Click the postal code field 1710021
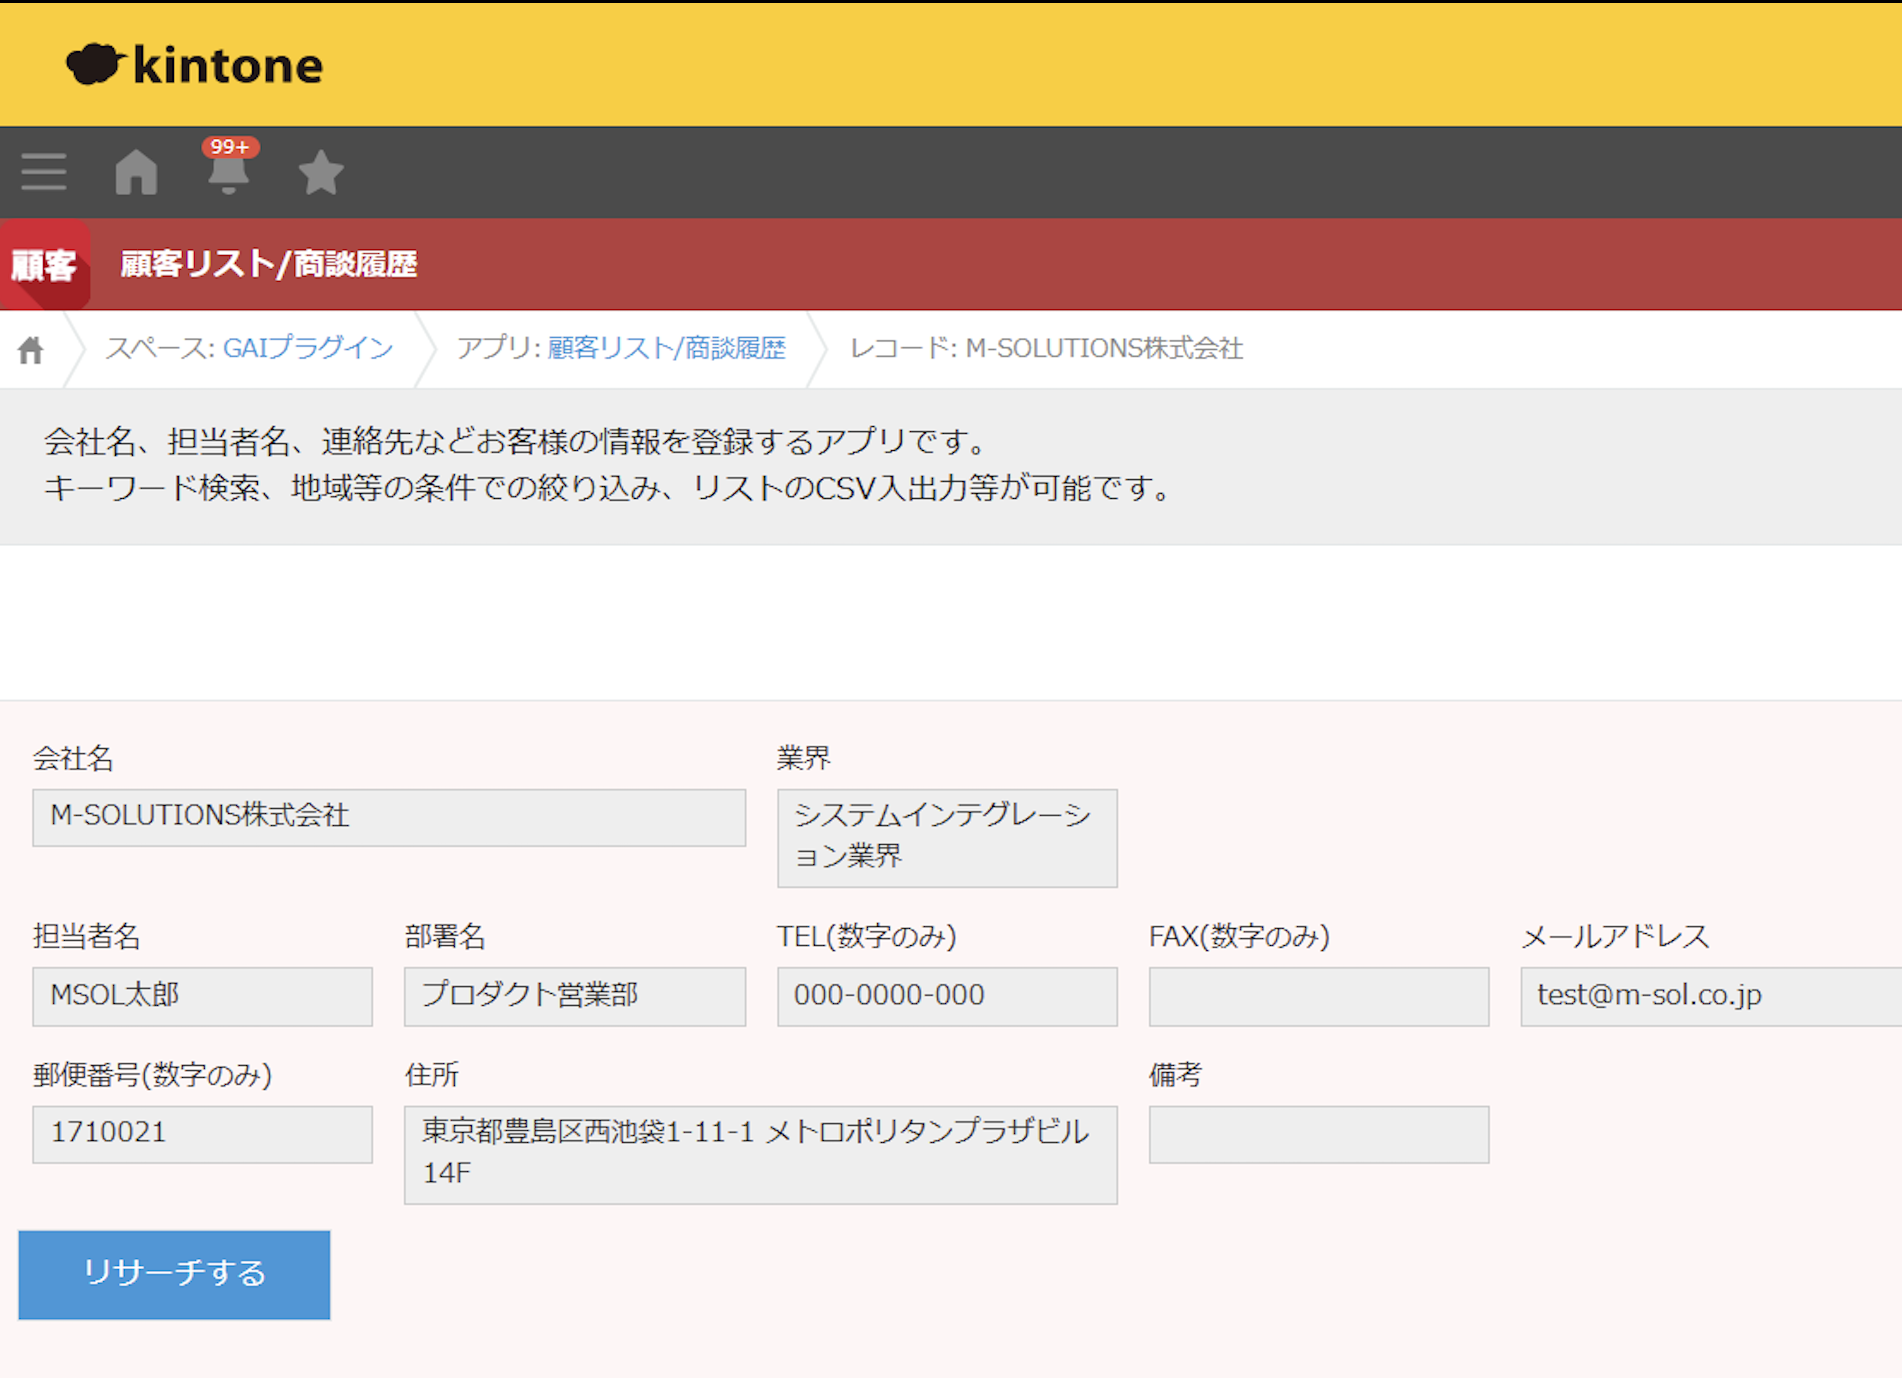1902x1378 pixels. point(202,1134)
